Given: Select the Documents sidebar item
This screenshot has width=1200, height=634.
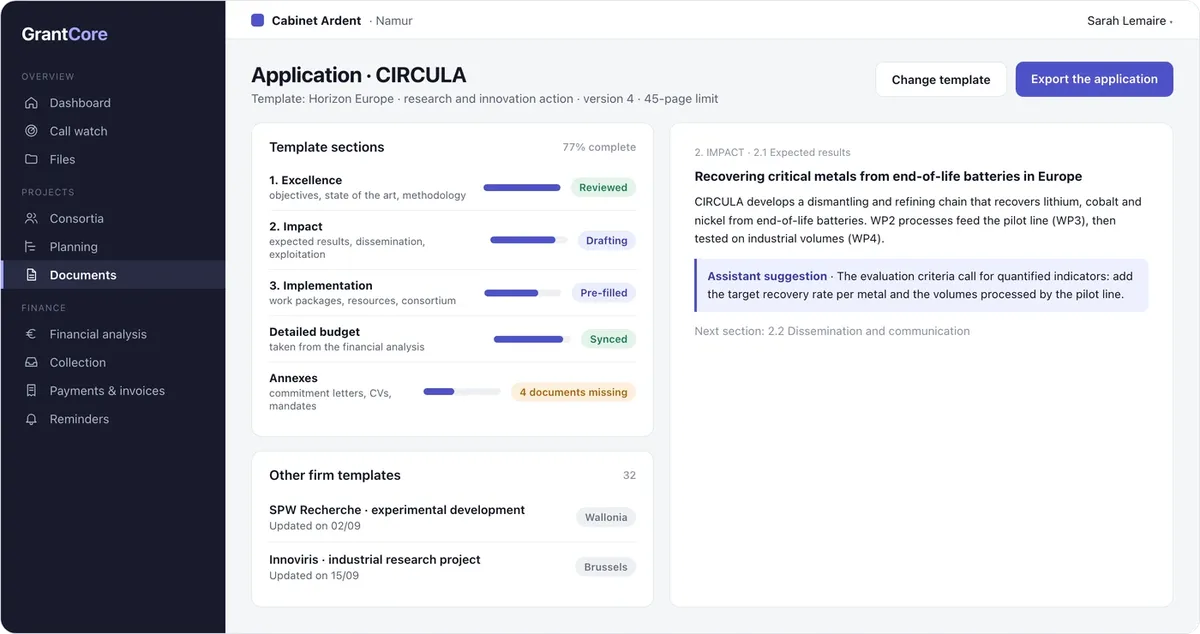Looking at the screenshot, I should point(113,275).
